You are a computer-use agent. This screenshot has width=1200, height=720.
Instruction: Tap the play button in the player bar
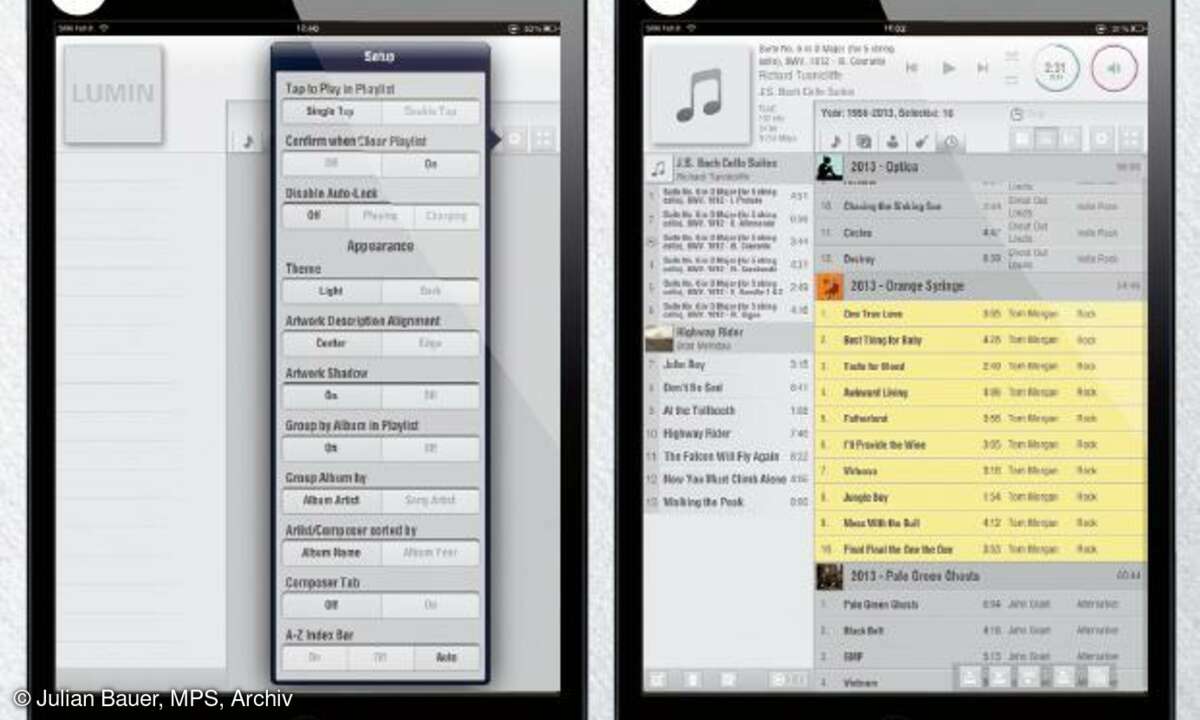click(948, 68)
